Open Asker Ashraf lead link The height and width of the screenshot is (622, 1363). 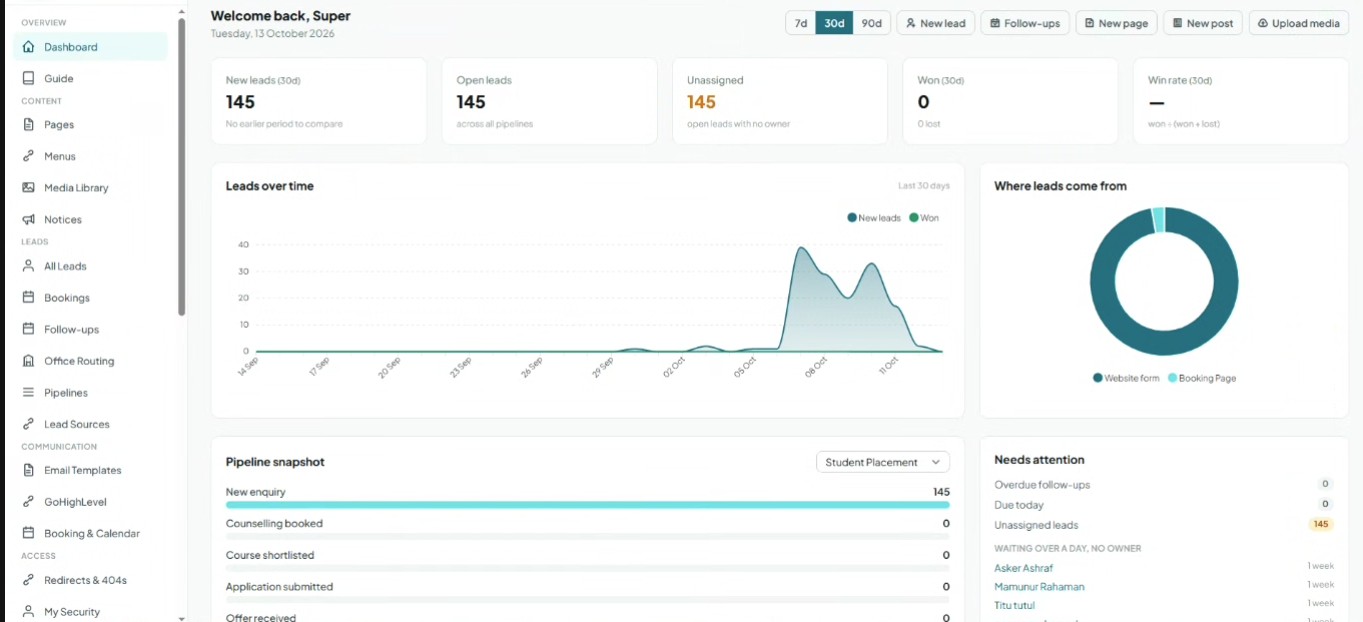pyautogui.click(x=1023, y=568)
